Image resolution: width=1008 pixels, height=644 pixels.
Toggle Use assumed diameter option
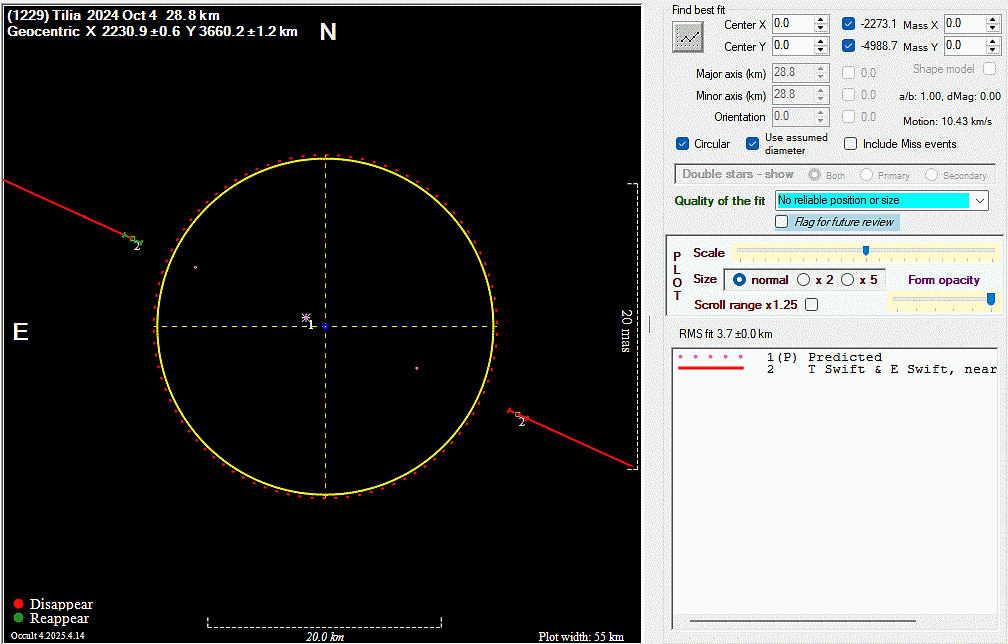tap(753, 144)
